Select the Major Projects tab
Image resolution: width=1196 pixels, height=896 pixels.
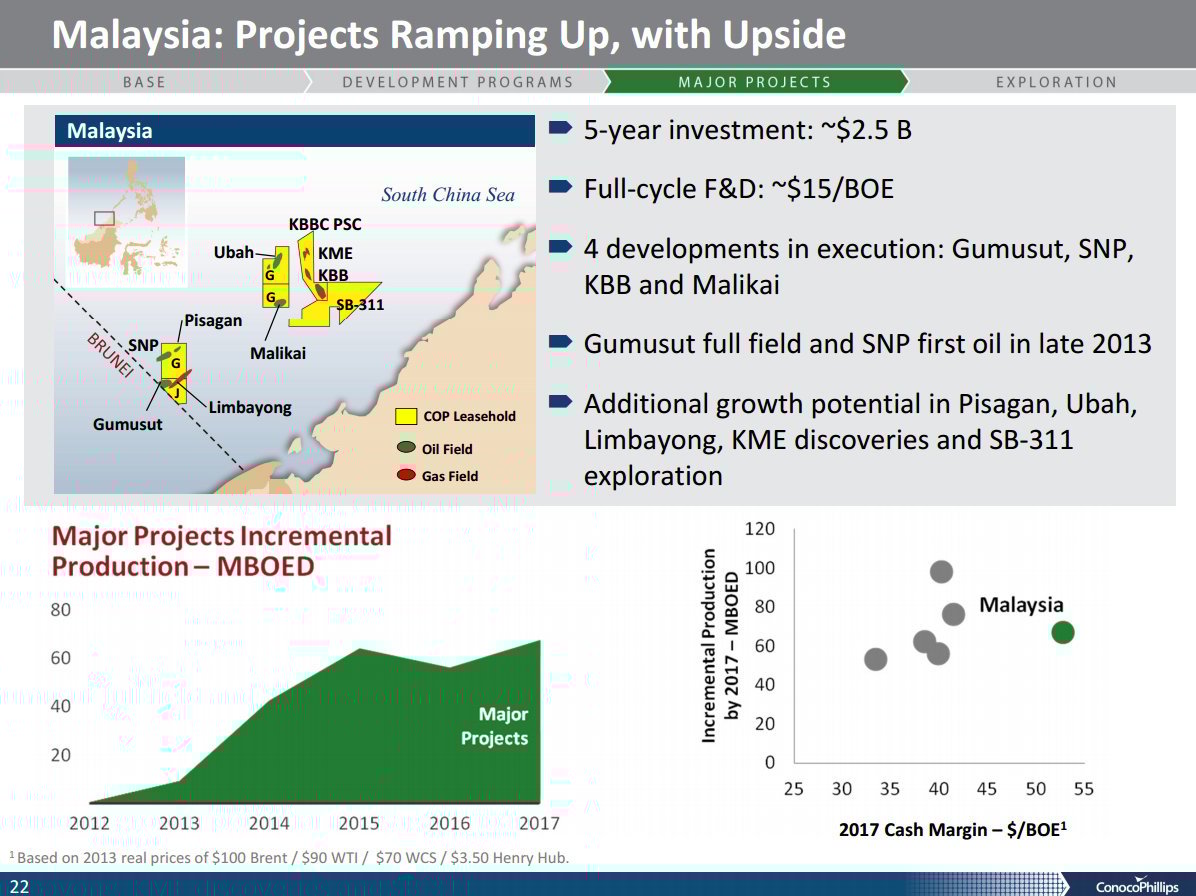pos(754,82)
